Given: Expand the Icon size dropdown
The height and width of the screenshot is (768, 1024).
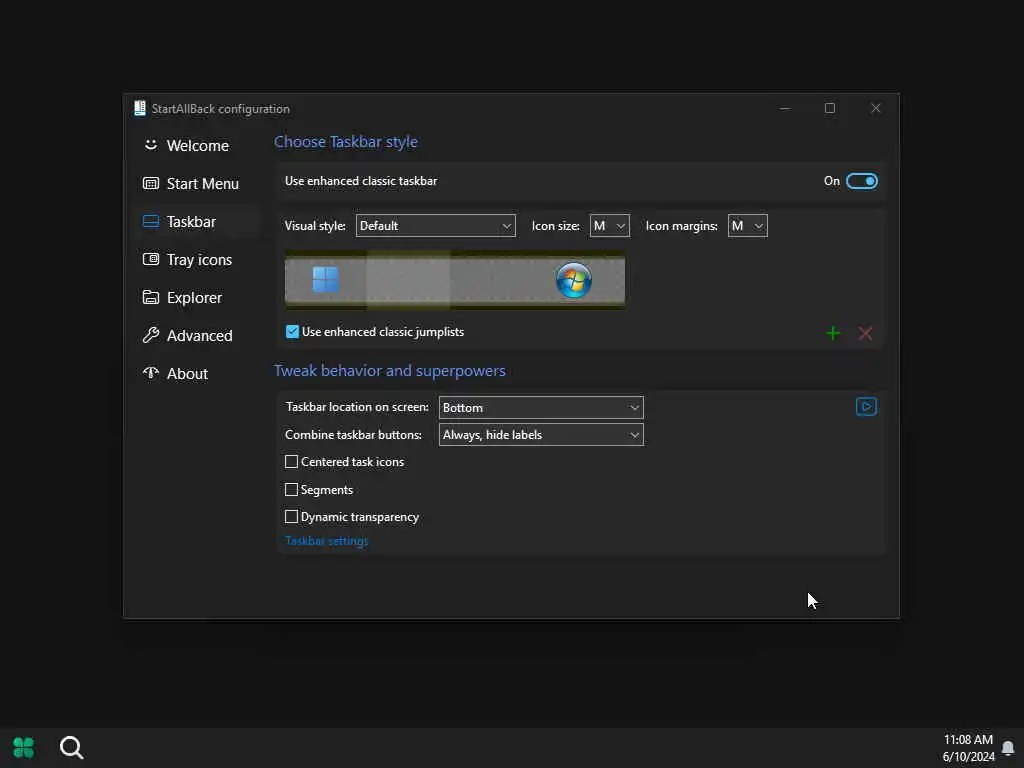Looking at the screenshot, I should [x=609, y=226].
